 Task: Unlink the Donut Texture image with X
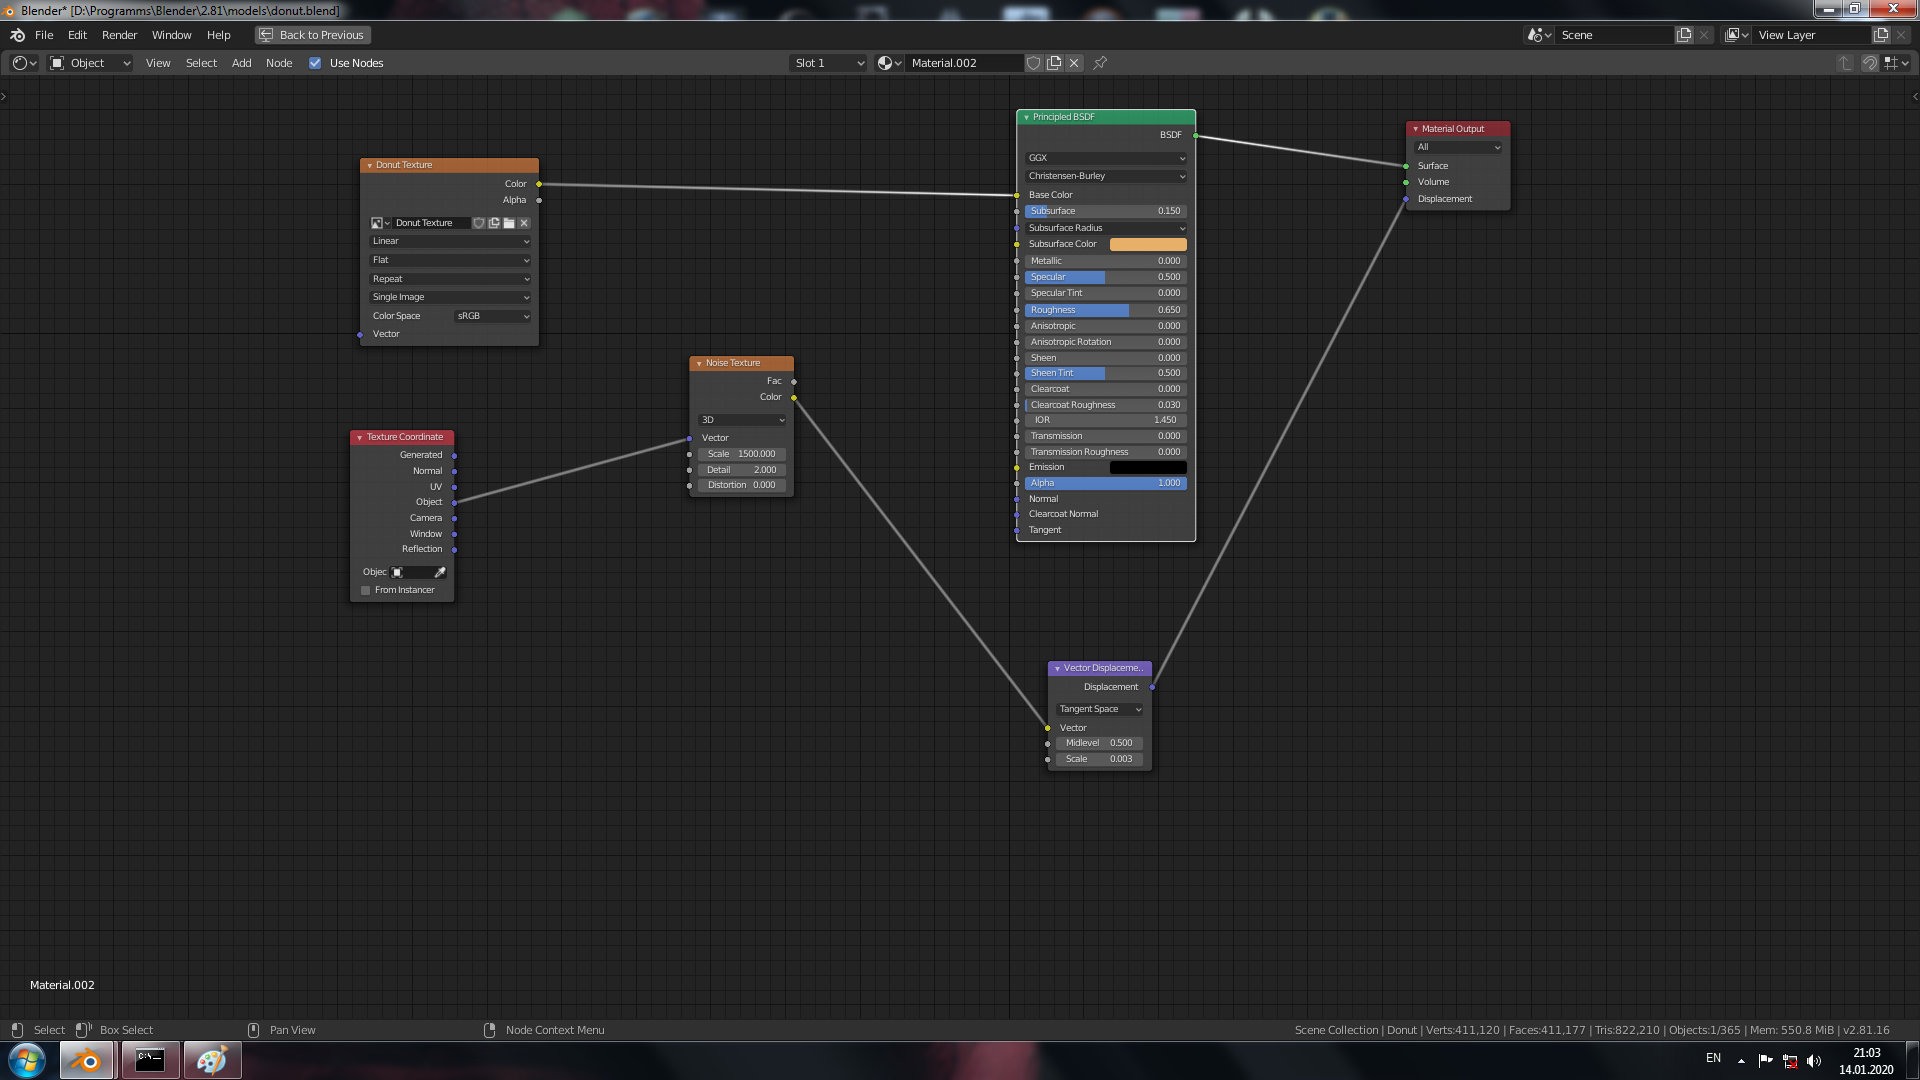[x=524, y=223]
